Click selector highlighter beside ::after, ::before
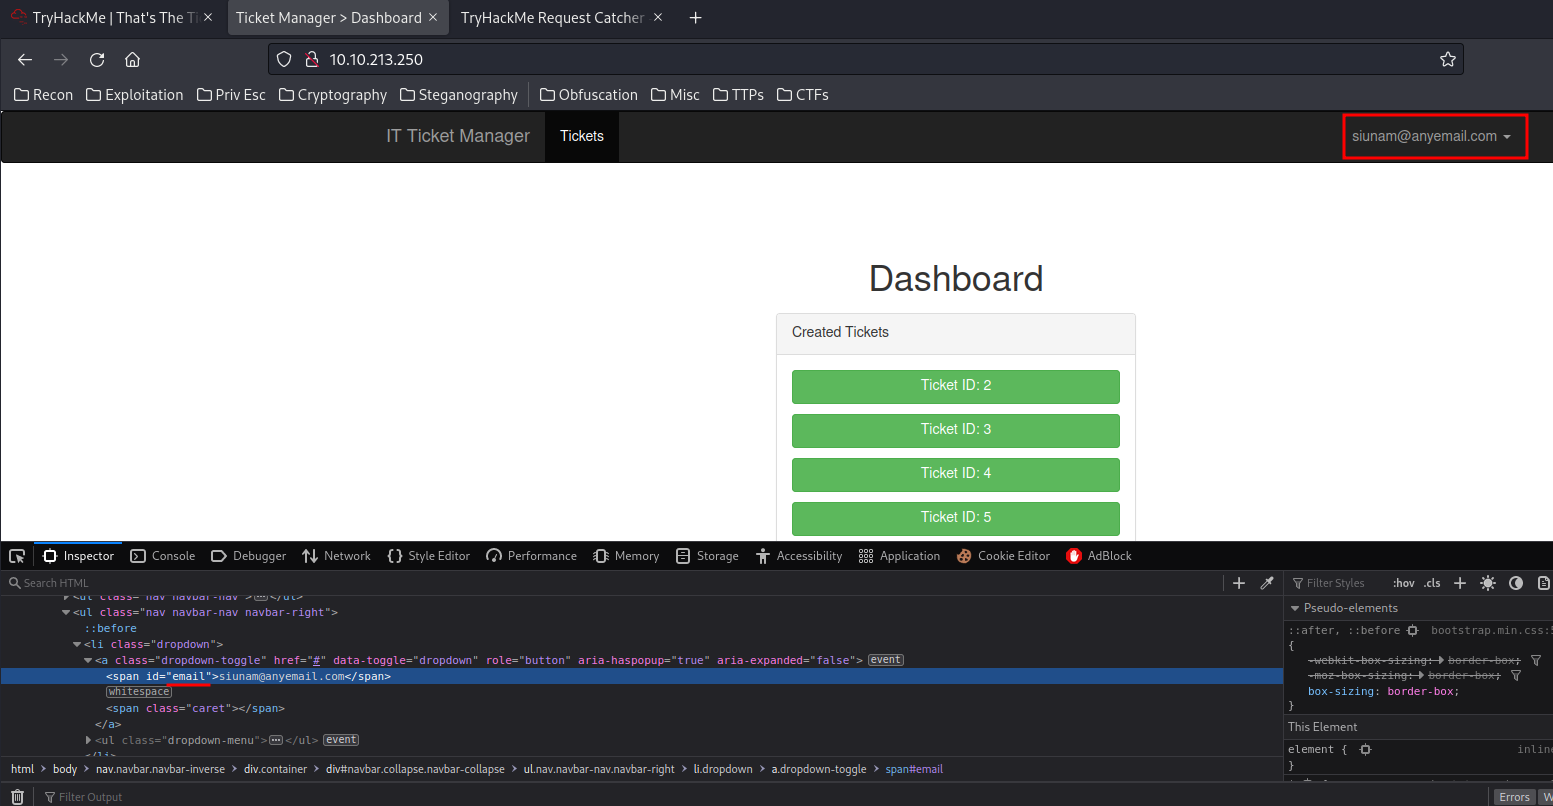The width and height of the screenshot is (1553, 806). [x=1412, y=631]
